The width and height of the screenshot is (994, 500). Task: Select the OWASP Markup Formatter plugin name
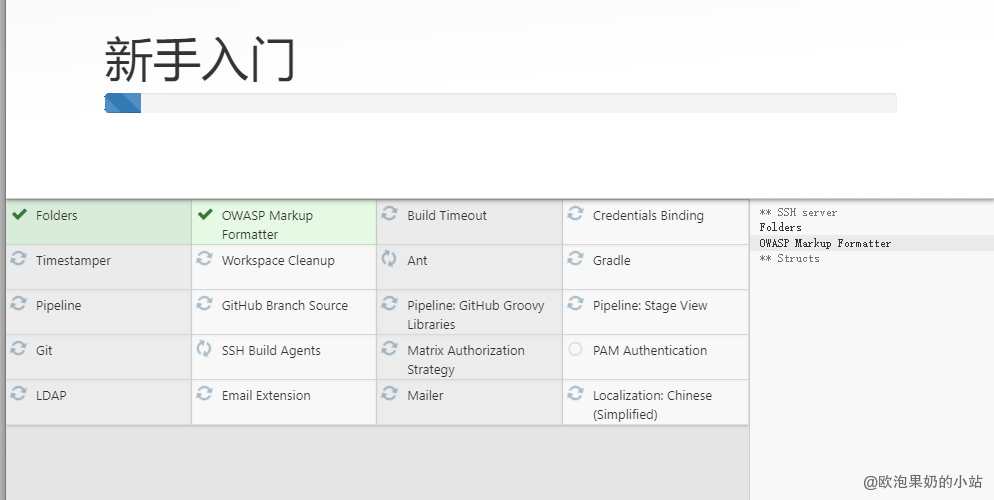coord(267,225)
